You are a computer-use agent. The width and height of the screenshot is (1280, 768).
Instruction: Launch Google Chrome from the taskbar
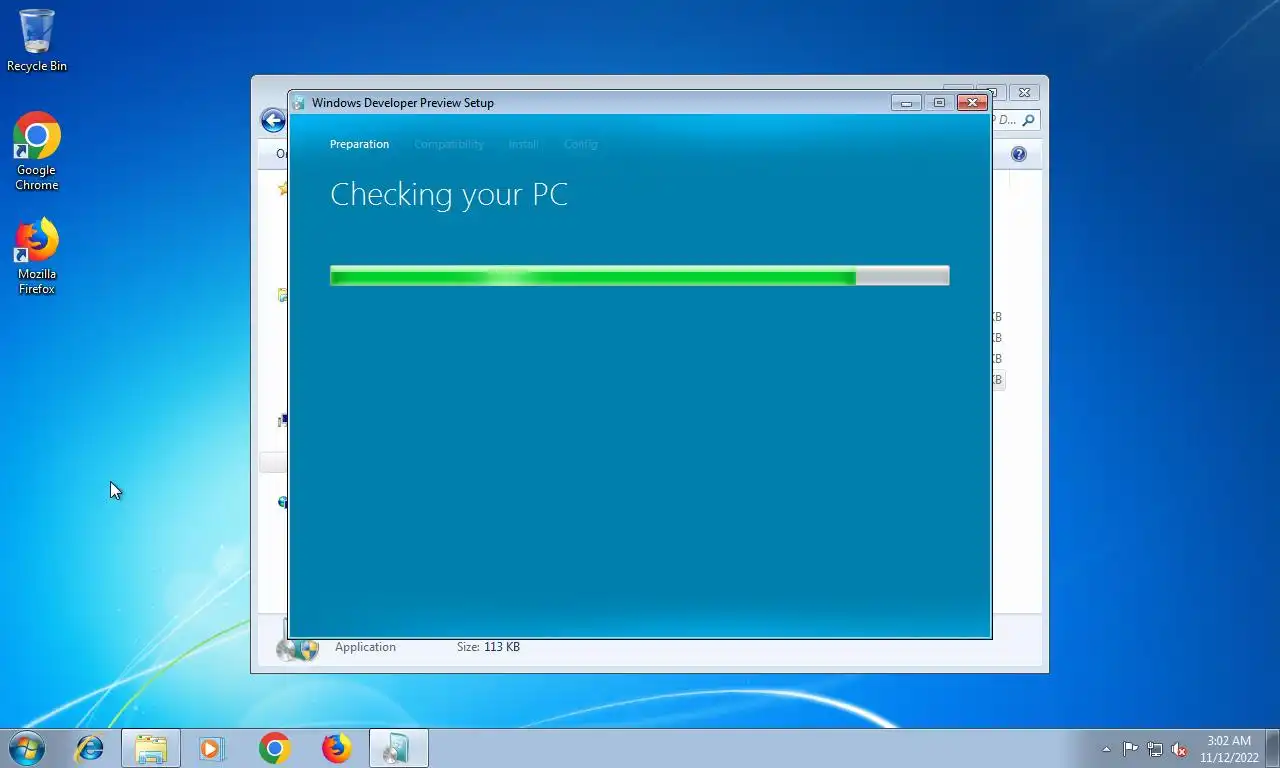(274, 748)
